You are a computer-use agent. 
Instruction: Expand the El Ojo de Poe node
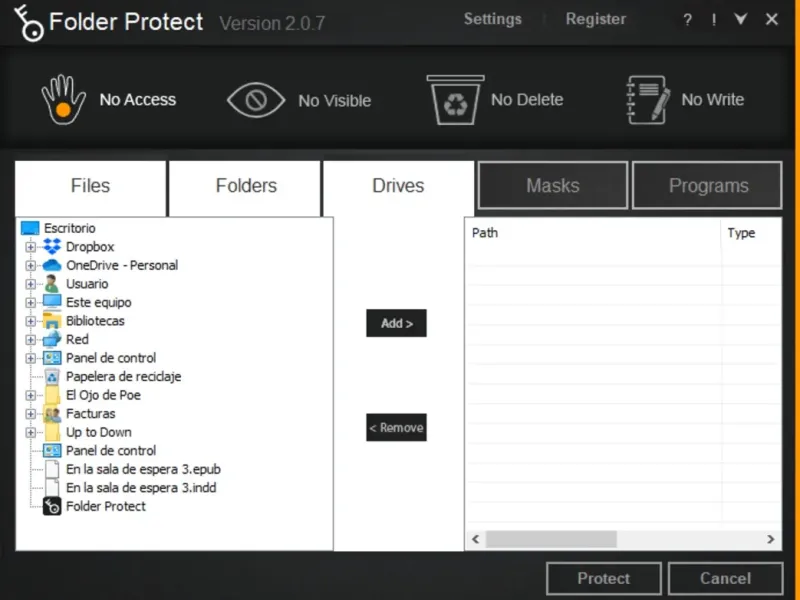pyautogui.click(x=31, y=395)
